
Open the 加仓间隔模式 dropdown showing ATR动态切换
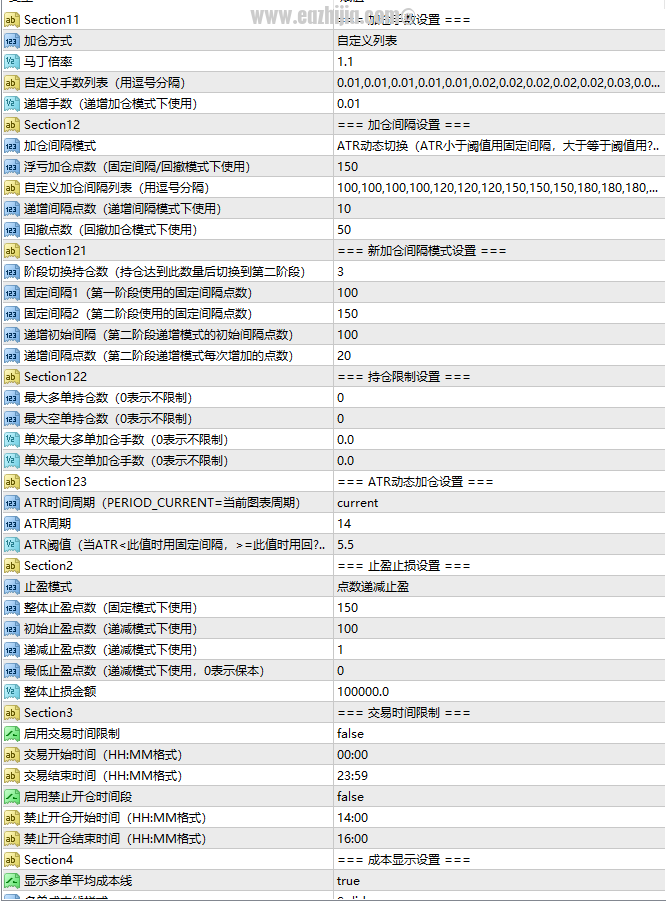pos(499,146)
